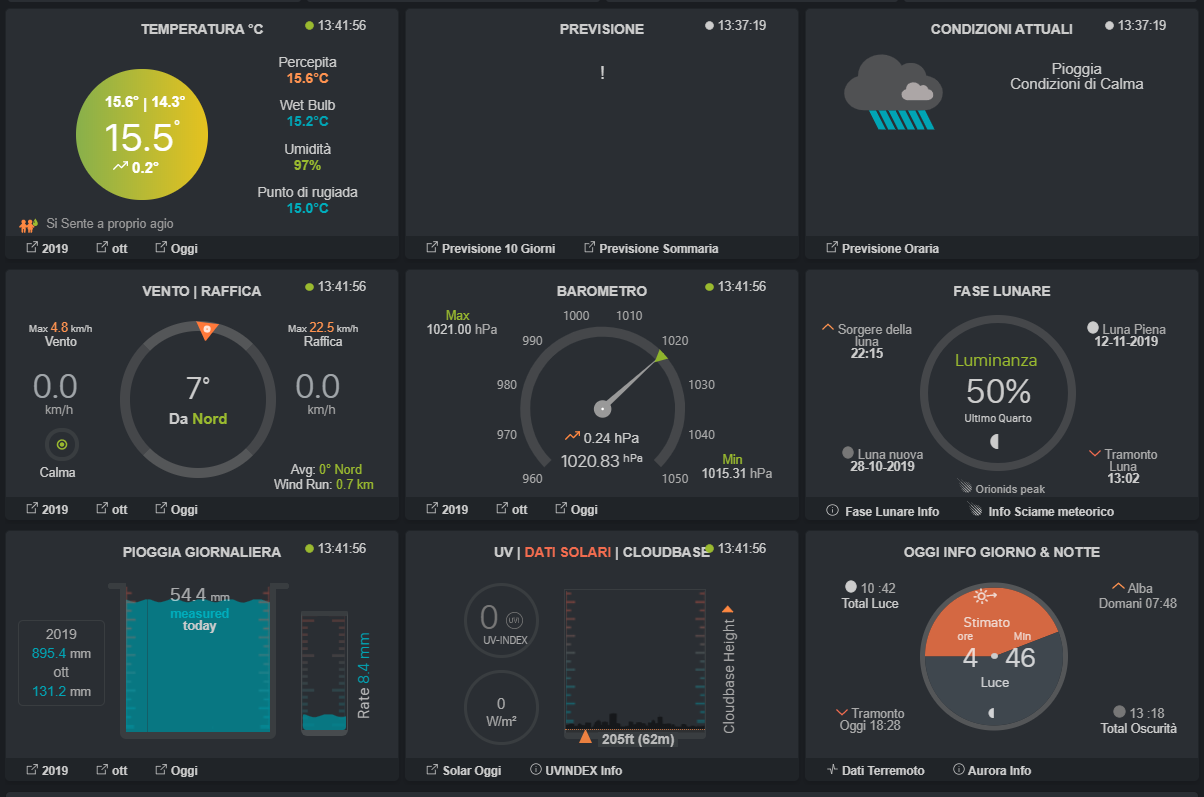This screenshot has height=797, width=1204.
Task: Select DATI SOLARI orange heading text
Action: [568, 552]
